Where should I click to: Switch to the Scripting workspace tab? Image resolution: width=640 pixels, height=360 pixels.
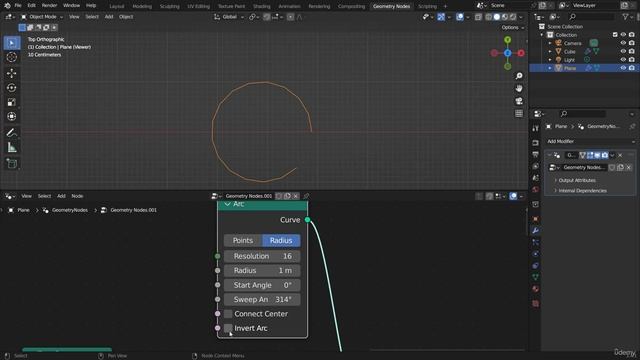click(427, 6)
